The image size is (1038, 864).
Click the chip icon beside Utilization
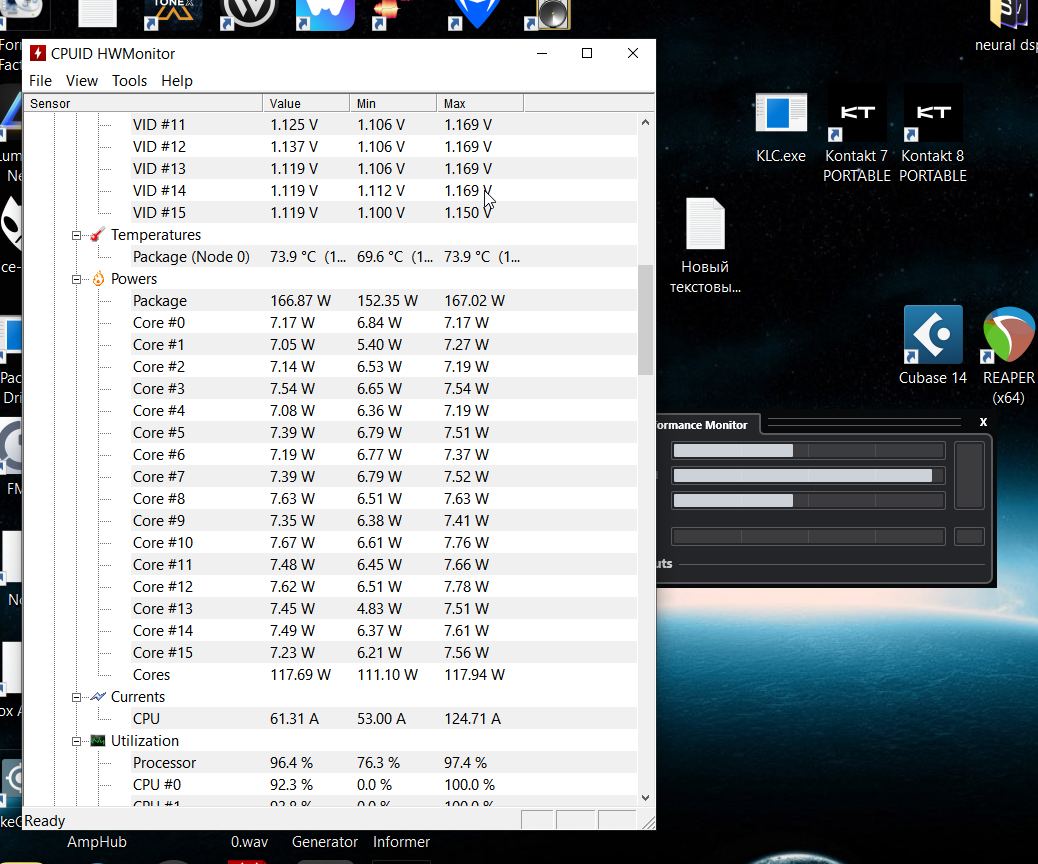point(98,740)
